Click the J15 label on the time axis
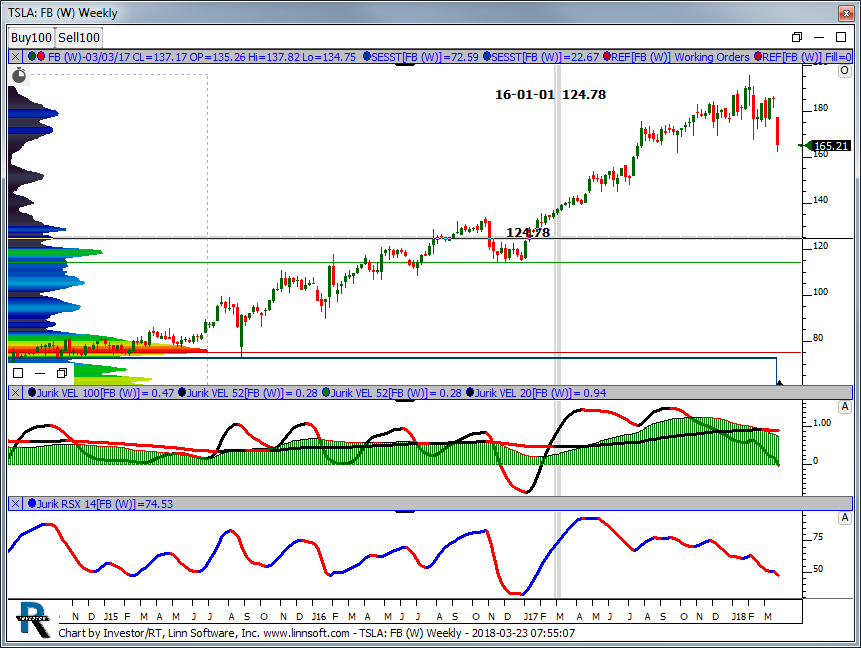This screenshot has width=861, height=648. pyautogui.click(x=111, y=617)
